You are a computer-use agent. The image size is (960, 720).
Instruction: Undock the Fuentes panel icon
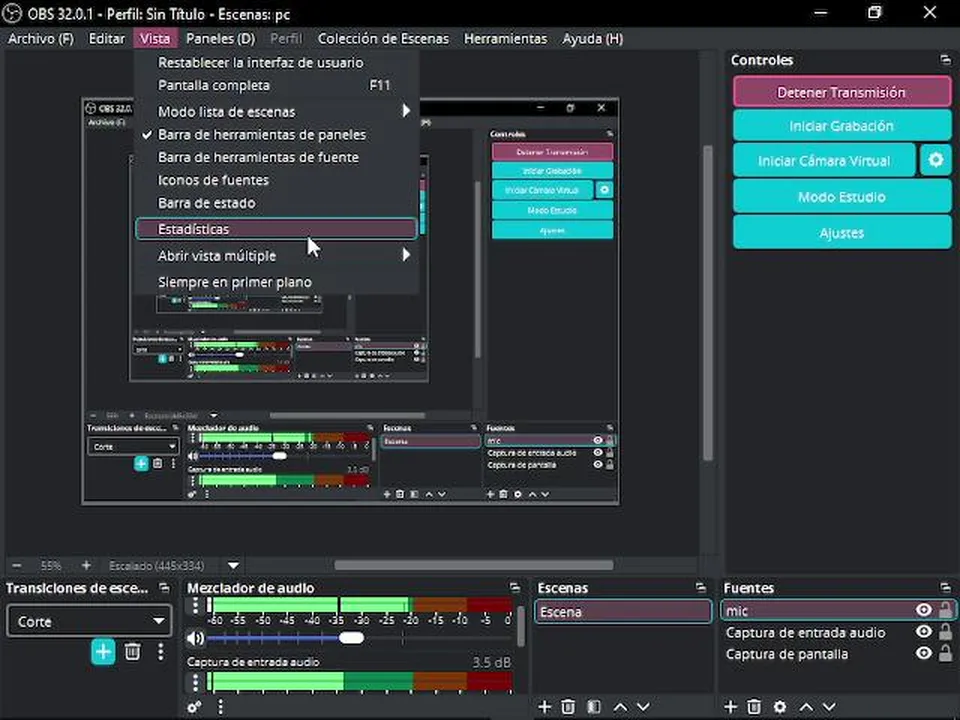(945, 587)
